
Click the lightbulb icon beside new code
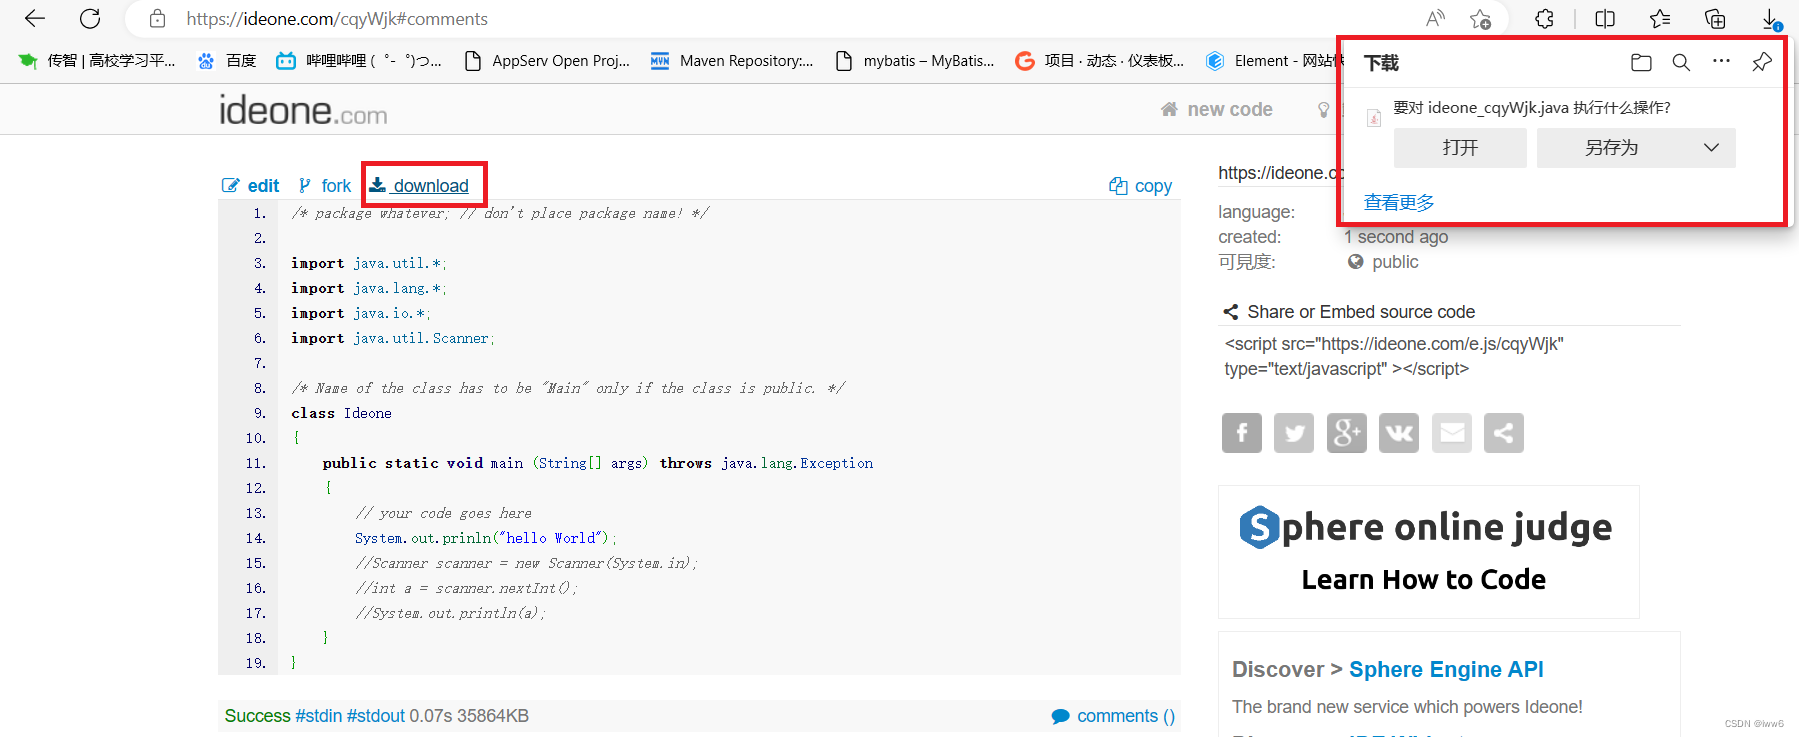coord(1324,110)
